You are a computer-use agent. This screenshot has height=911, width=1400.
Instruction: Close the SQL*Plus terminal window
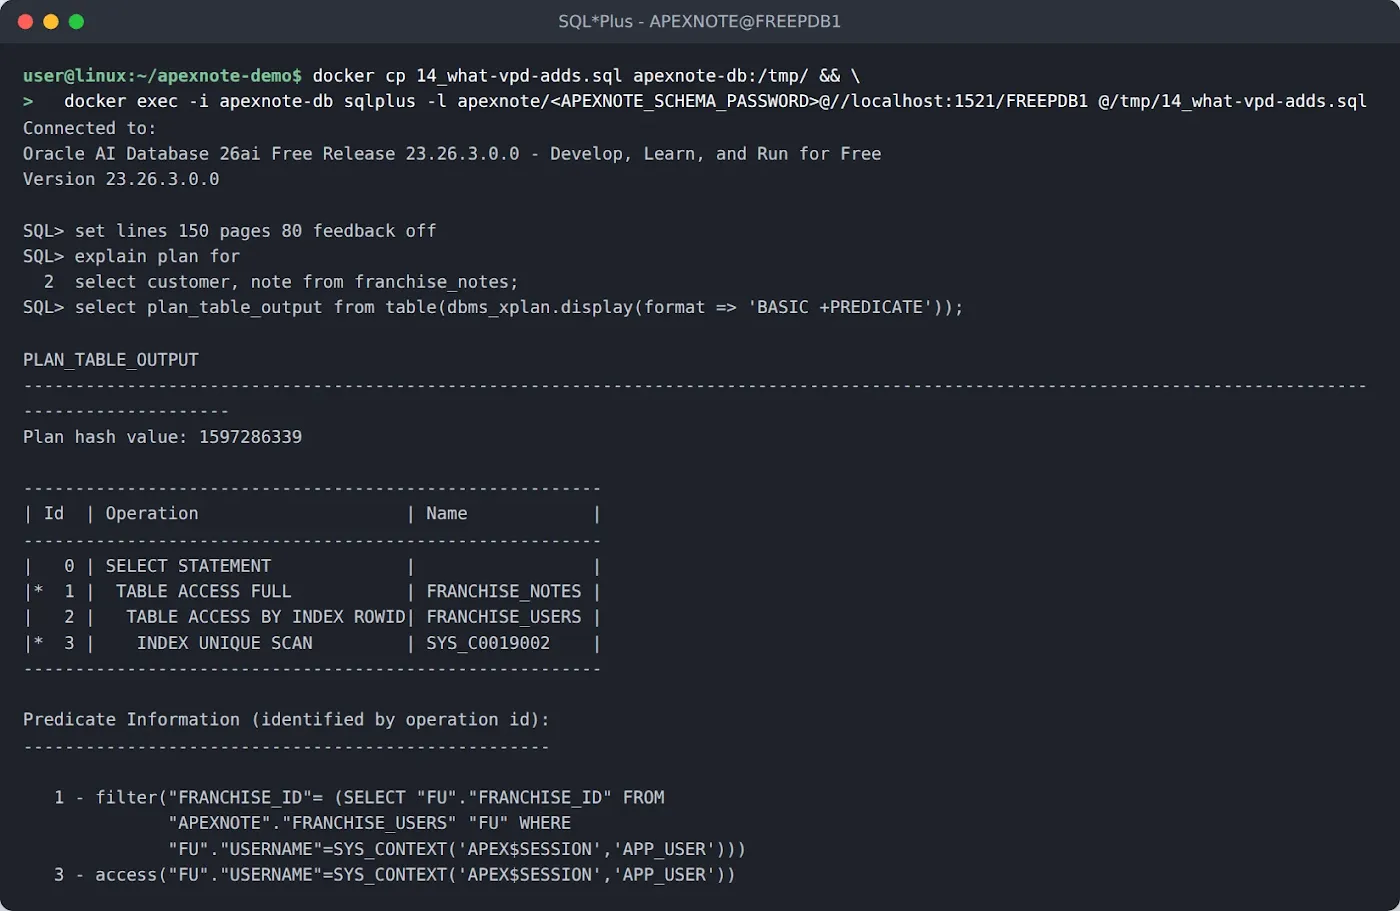(x=26, y=21)
